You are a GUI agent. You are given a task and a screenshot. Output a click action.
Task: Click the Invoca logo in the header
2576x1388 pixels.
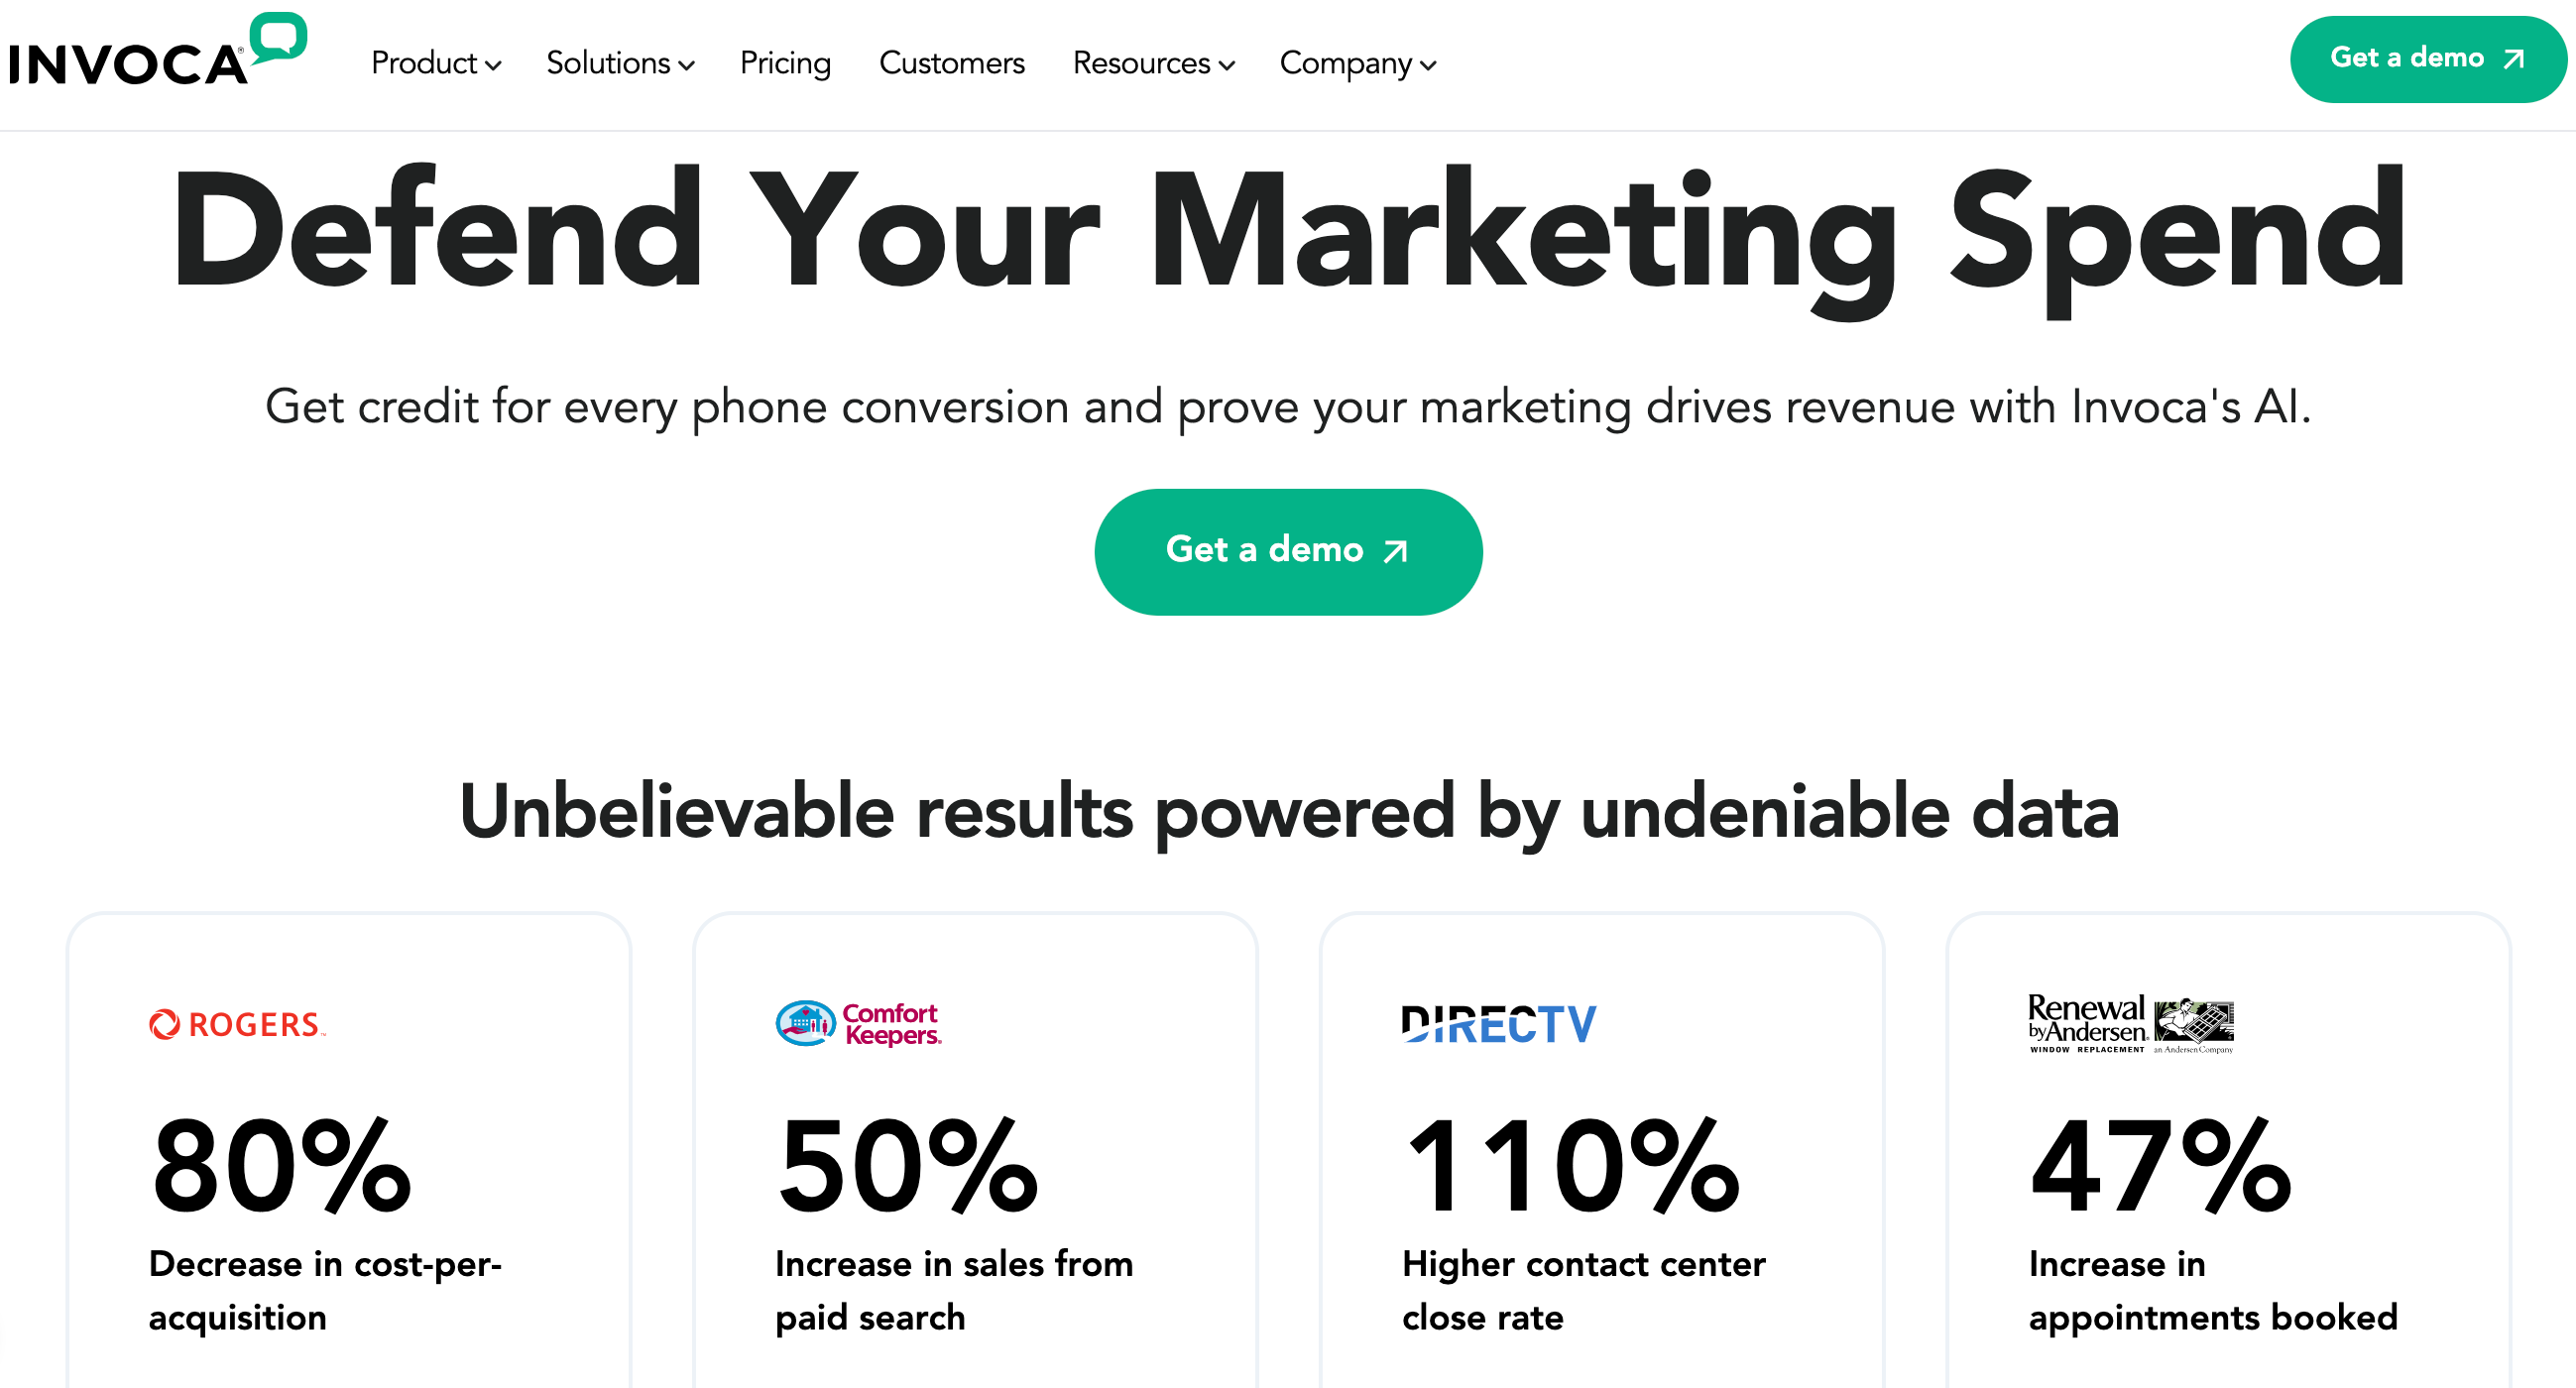coord(158,50)
